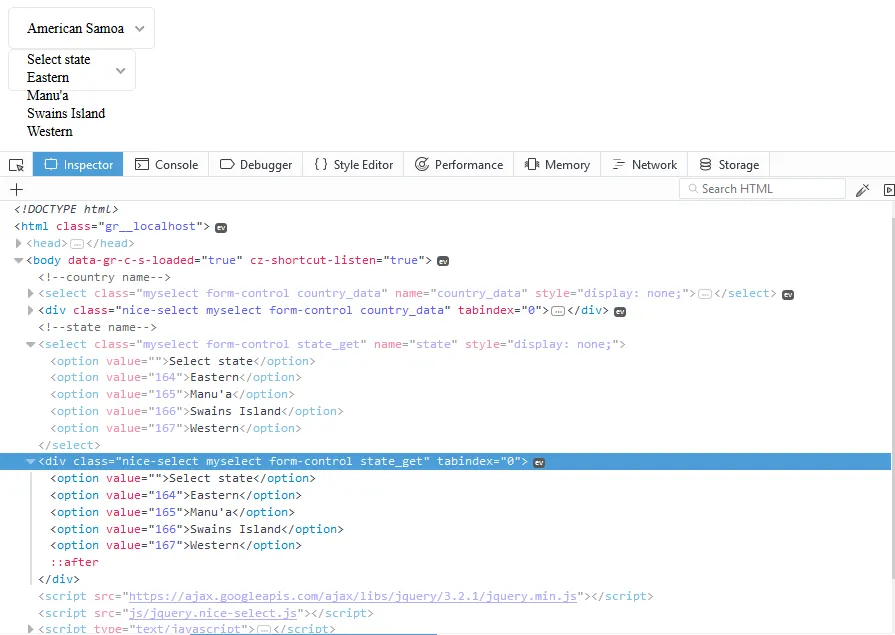Click the event badge on html tag
The width and height of the screenshot is (895, 635).
[221, 228]
